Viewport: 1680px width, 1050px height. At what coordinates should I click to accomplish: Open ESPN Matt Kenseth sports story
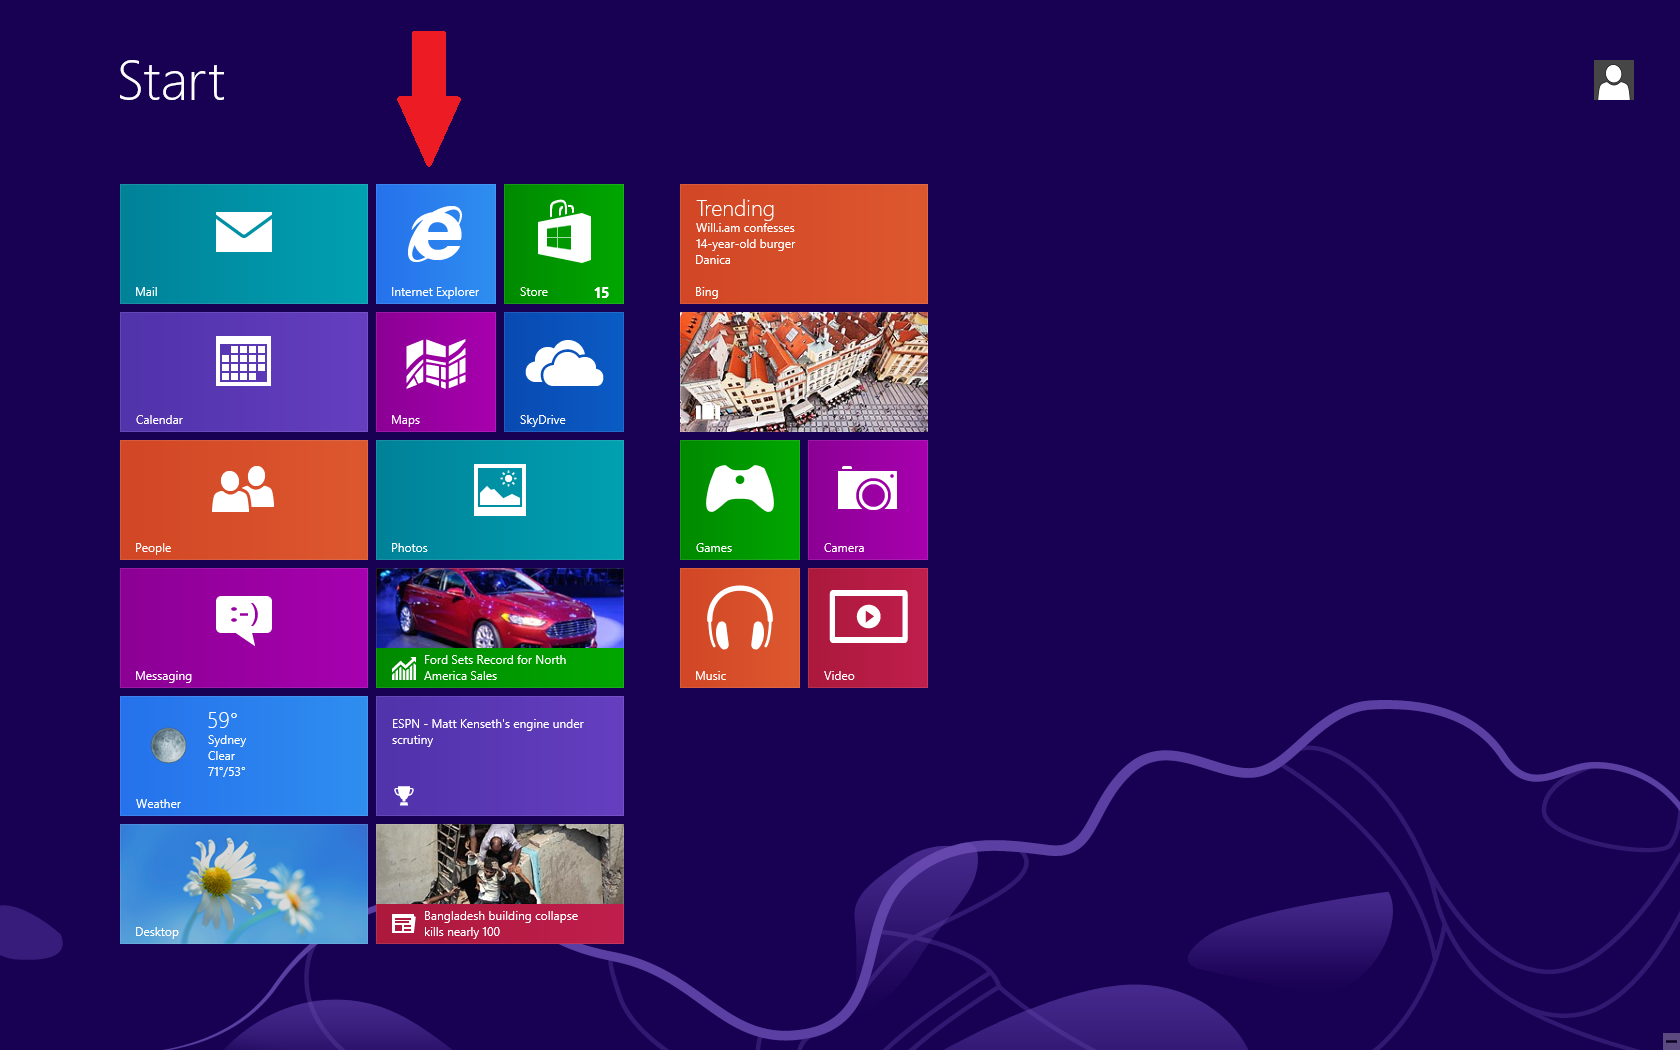pos(499,755)
